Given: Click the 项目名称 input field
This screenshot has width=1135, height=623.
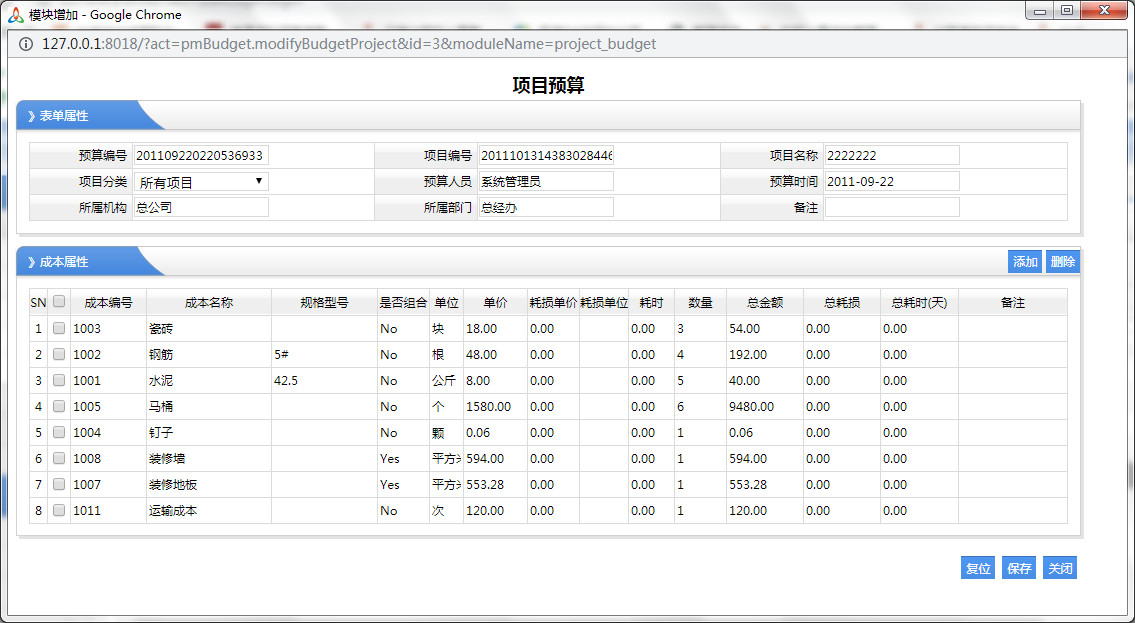Looking at the screenshot, I should [892, 155].
